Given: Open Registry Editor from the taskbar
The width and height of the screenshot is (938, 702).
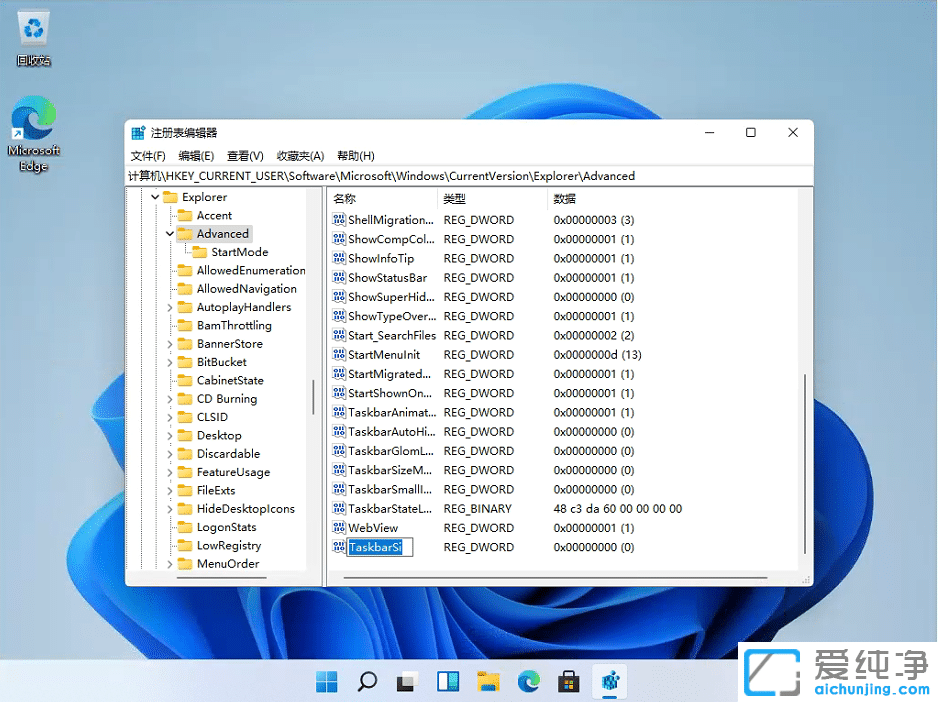Looking at the screenshot, I should point(610,681).
